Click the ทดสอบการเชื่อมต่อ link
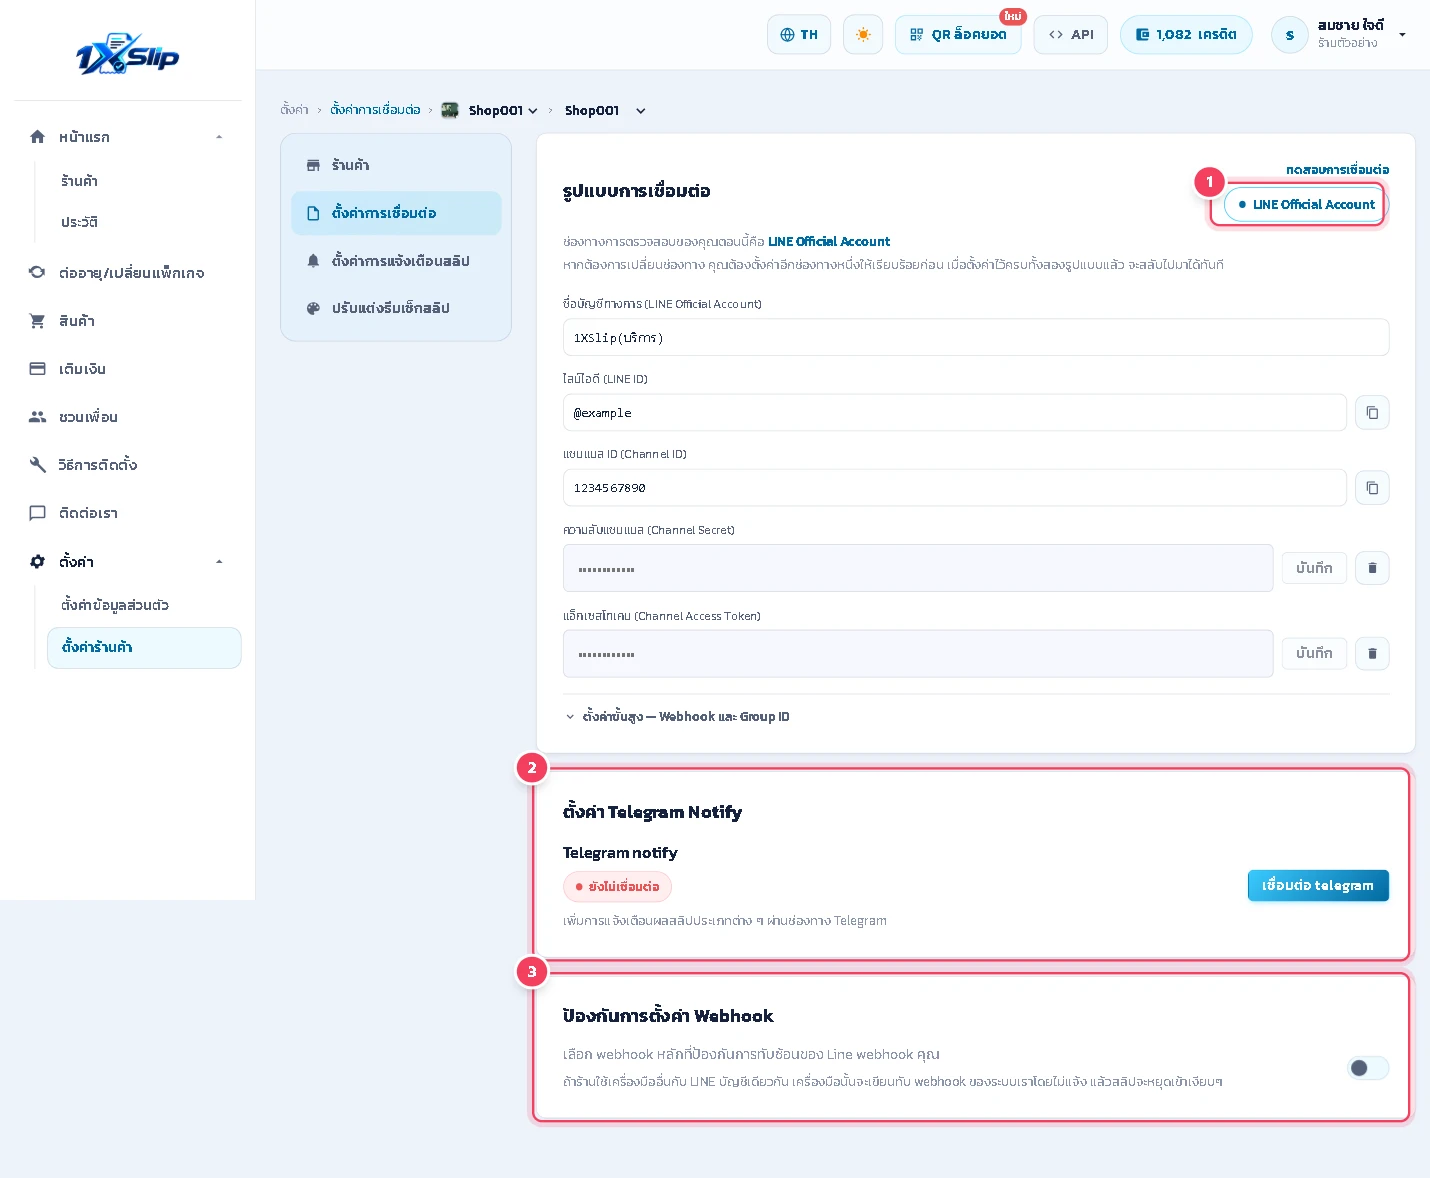 pyautogui.click(x=1337, y=170)
